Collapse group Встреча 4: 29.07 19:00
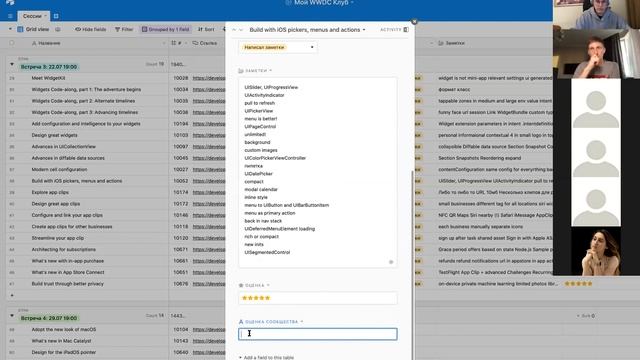The image size is (640, 360). [12, 316]
